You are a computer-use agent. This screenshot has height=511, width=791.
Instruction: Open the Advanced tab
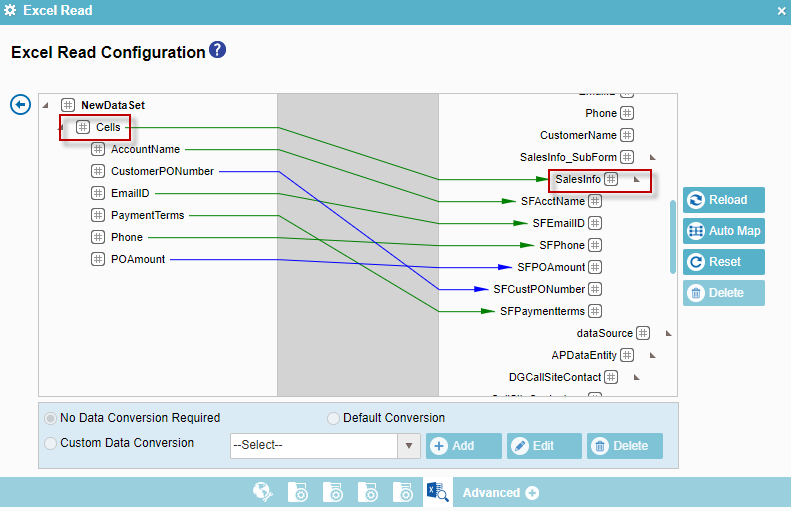499,492
